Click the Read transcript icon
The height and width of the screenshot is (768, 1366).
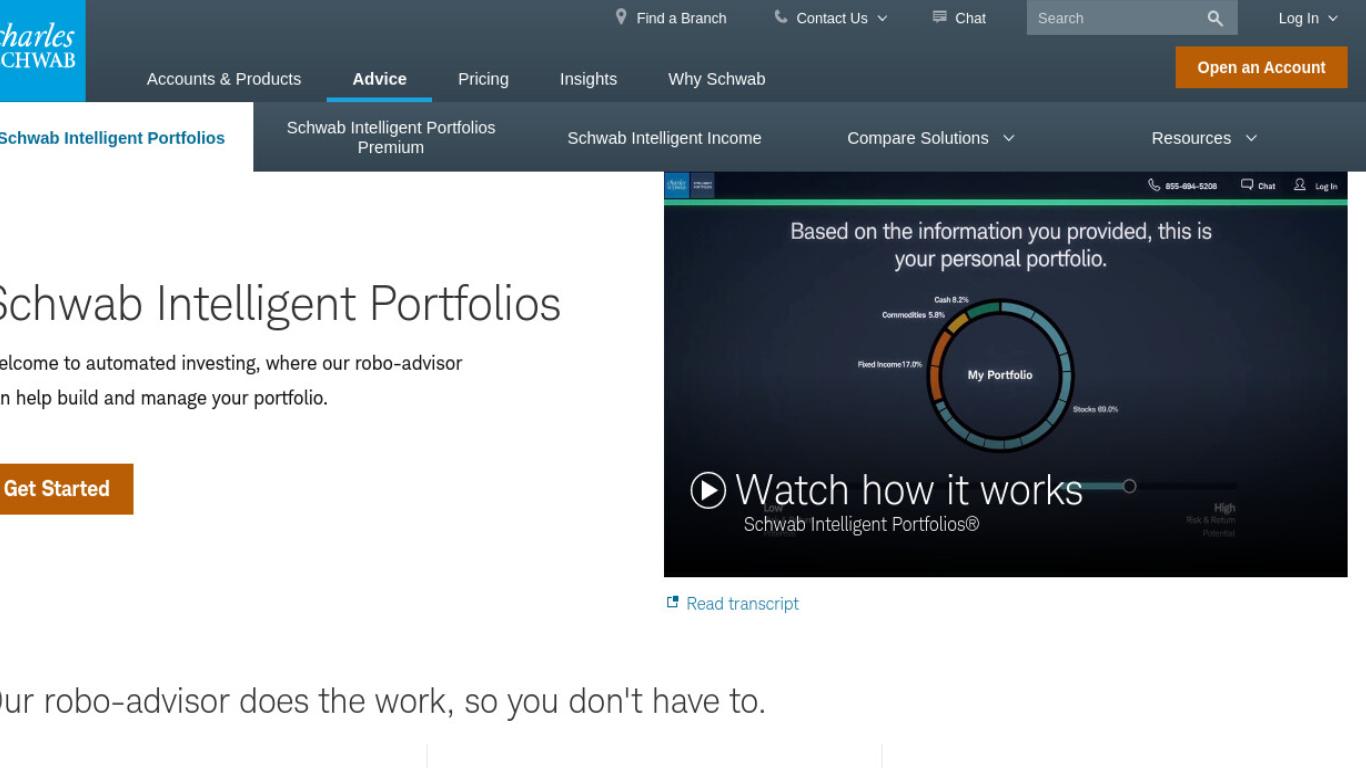coord(673,602)
